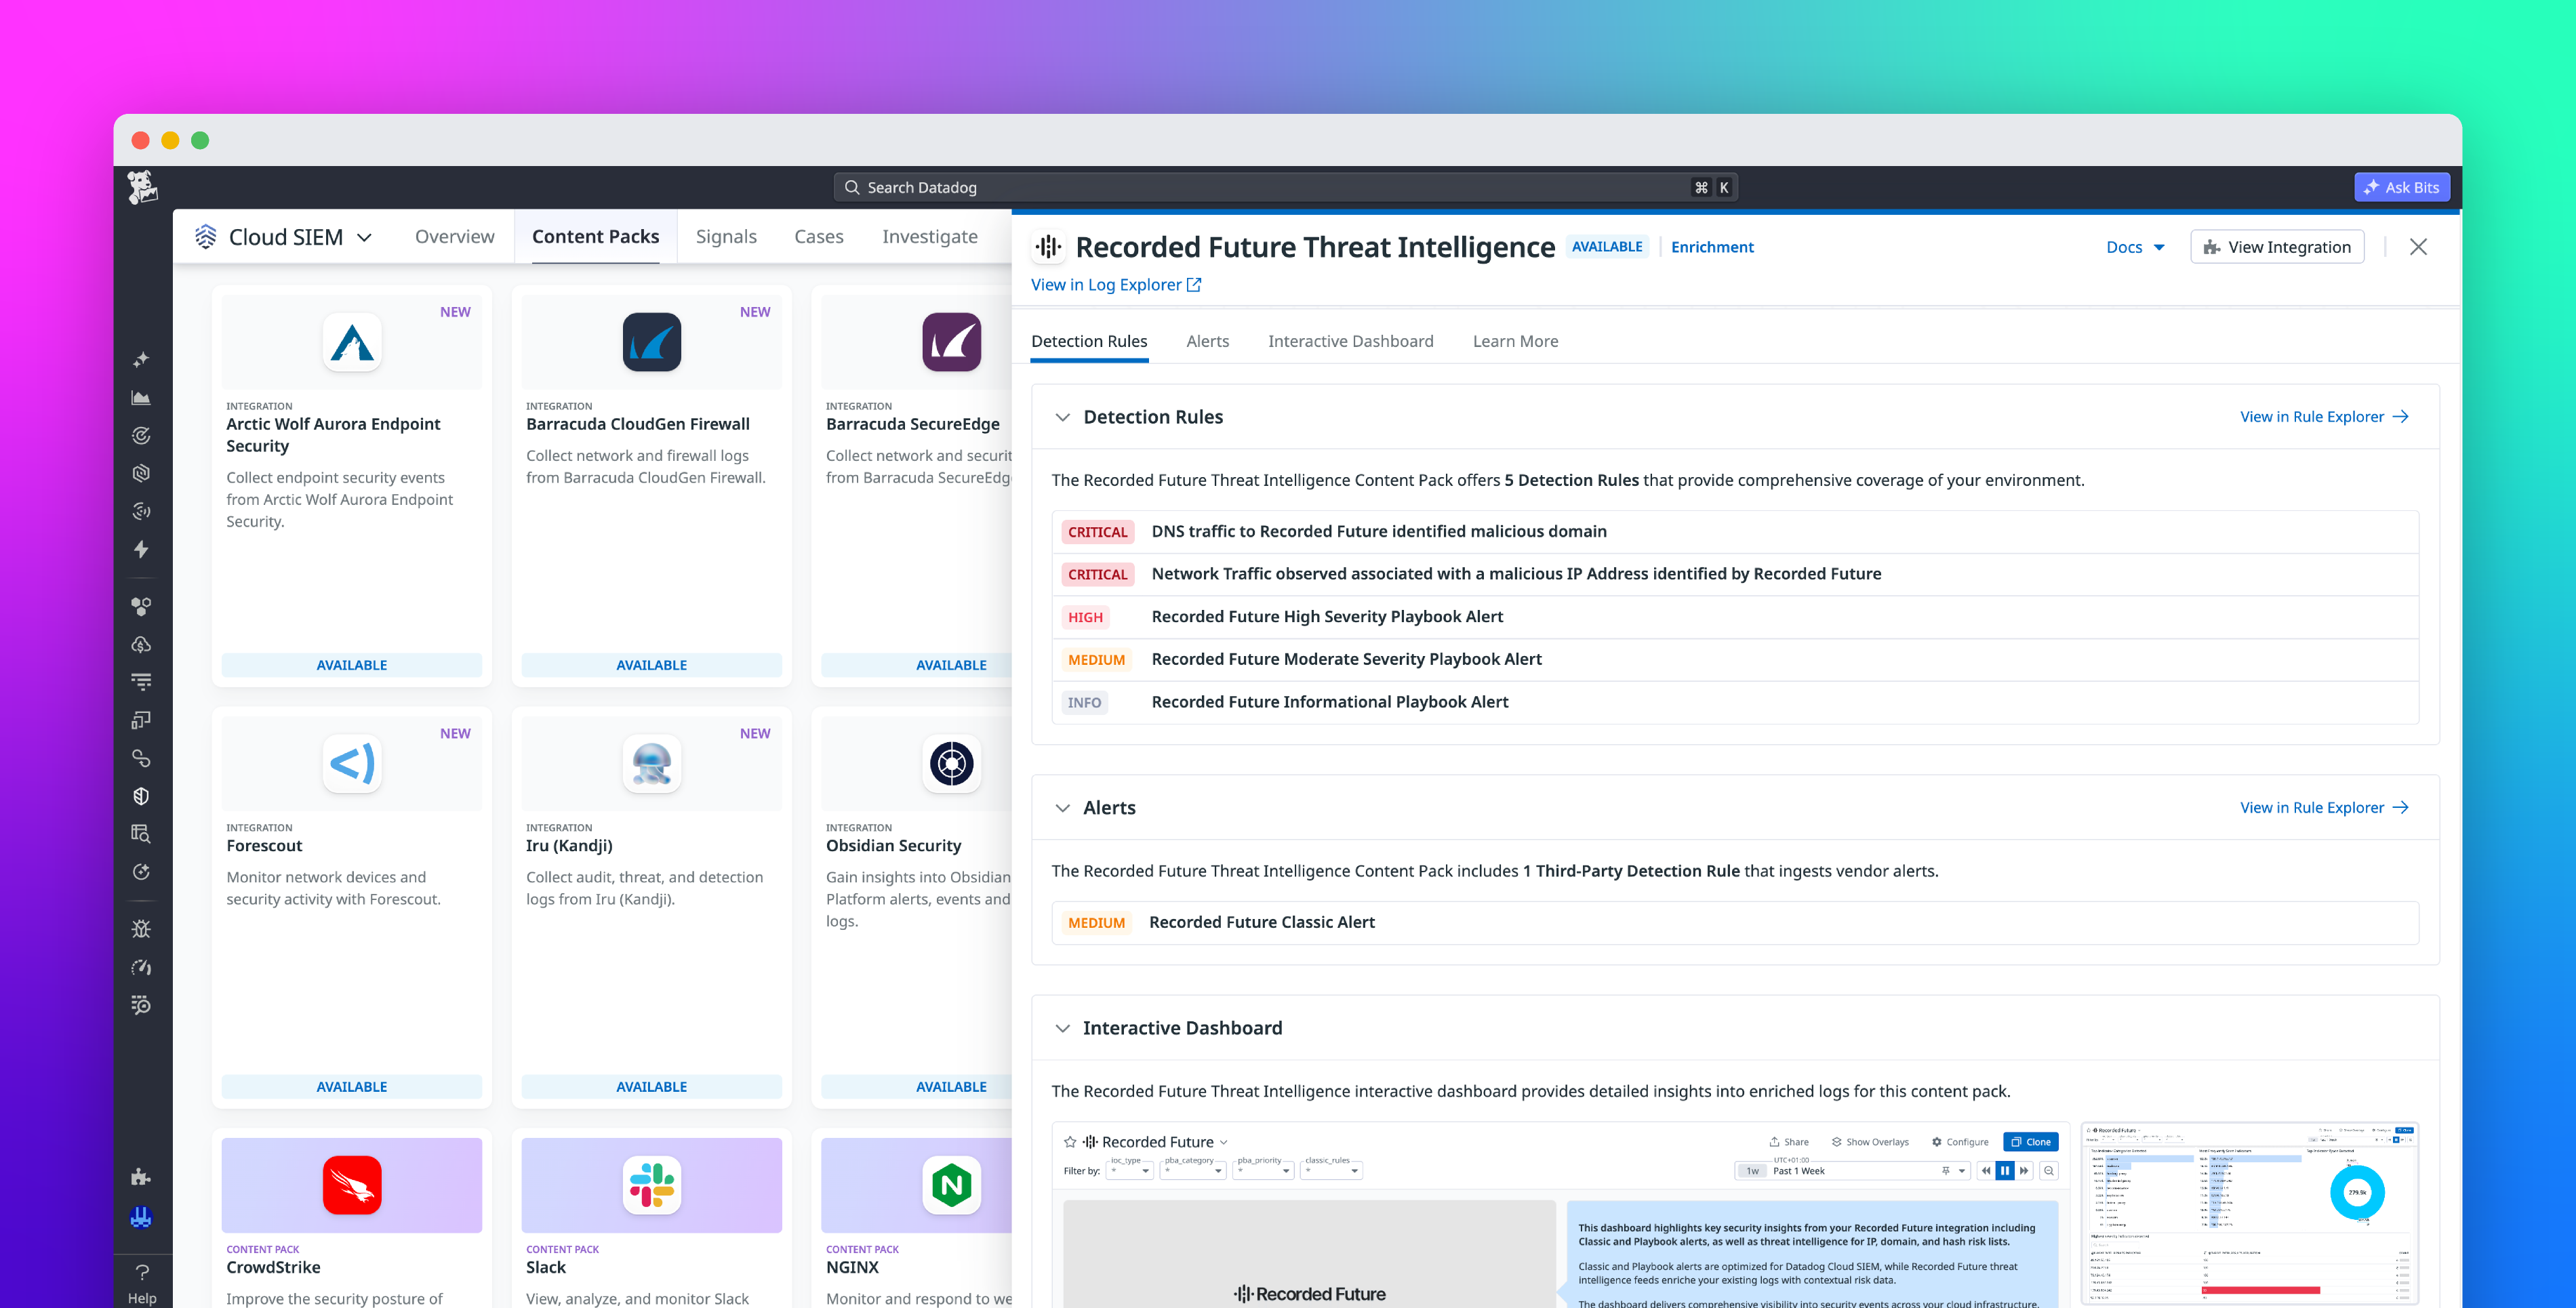Switch to the Interactive Dashboard tab
2576x1308 pixels.
1350,341
